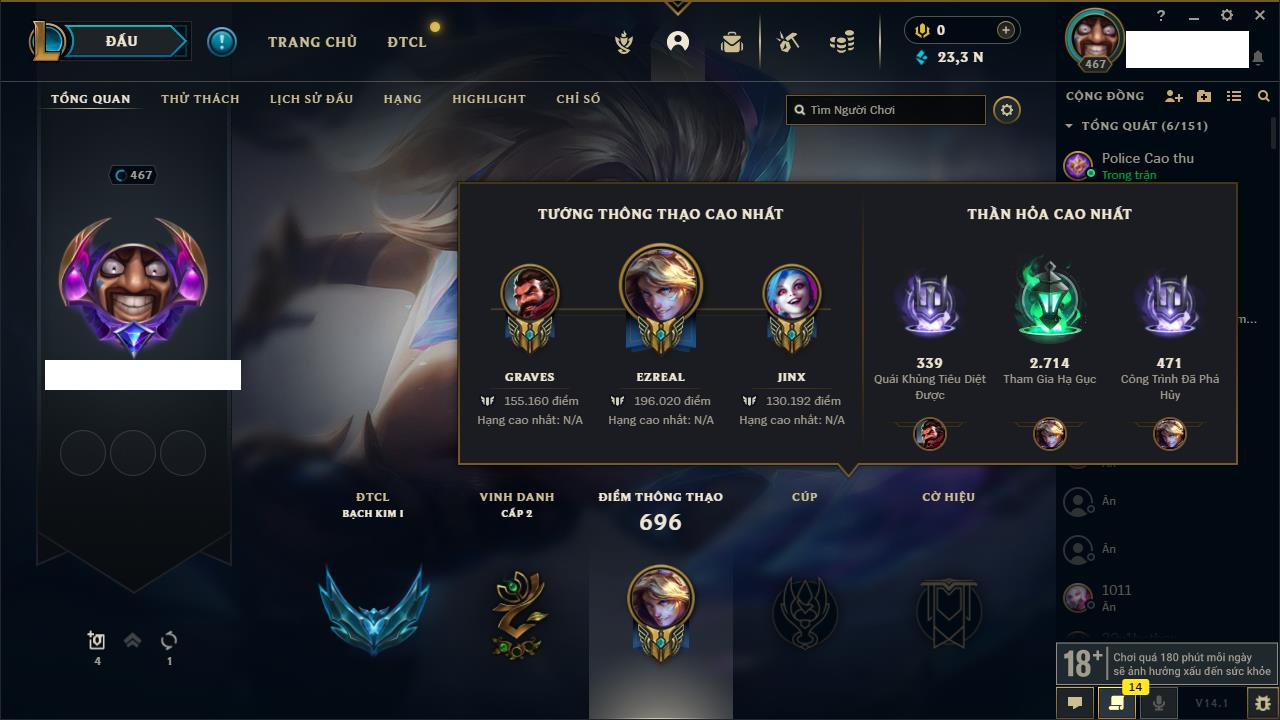Viewport: 1280px width, 720px height.
Task: Click the Tìm Người Chơi search field
Action: click(x=886, y=110)
